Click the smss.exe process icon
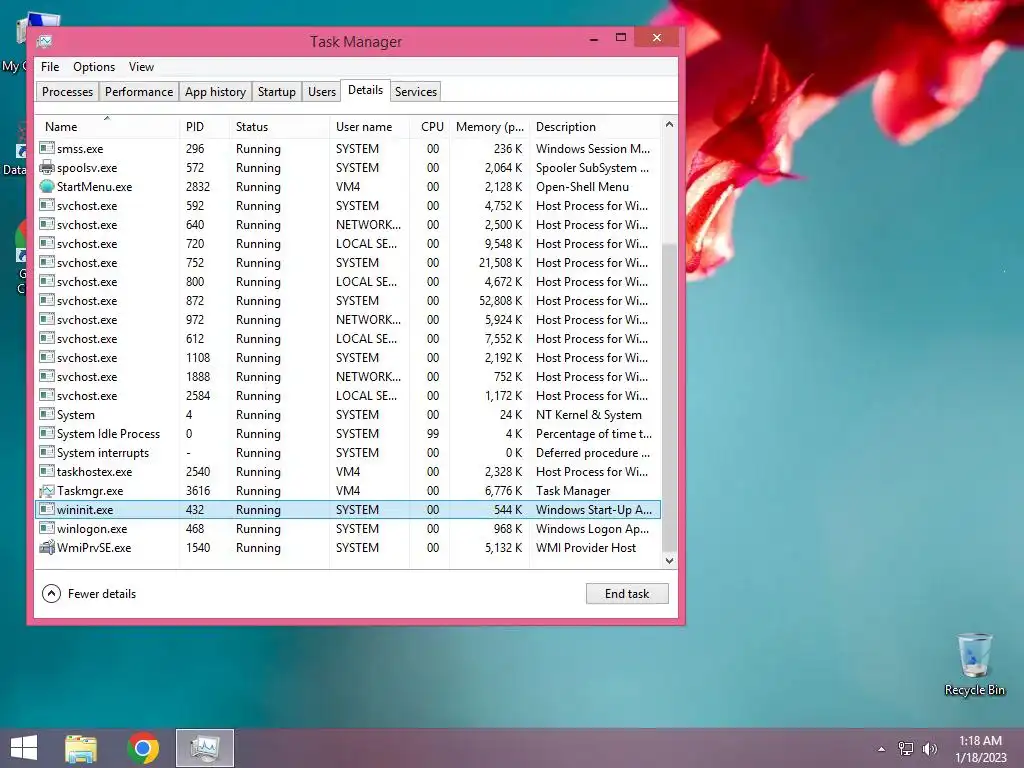1024x768 pixels. (46, 148)
